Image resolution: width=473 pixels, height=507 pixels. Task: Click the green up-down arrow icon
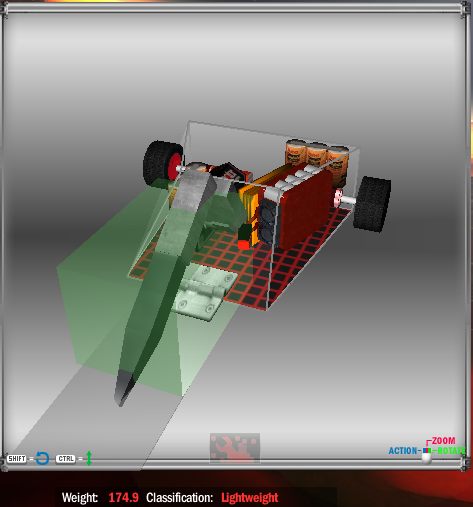pyautogui.click(x=89, y=458)
